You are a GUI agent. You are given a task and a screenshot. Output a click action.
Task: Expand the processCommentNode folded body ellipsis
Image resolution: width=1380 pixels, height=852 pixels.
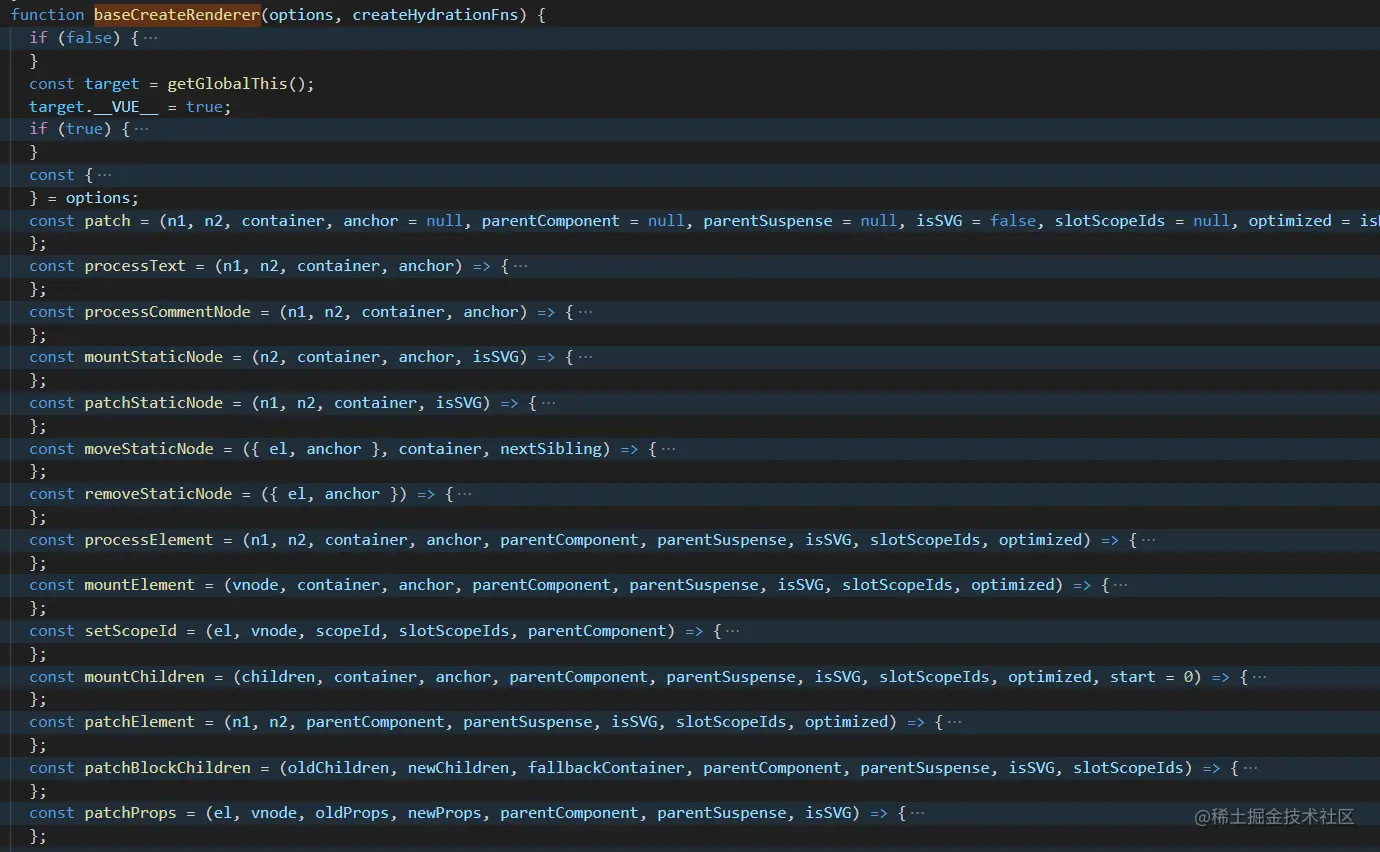(x=585, y=312)
